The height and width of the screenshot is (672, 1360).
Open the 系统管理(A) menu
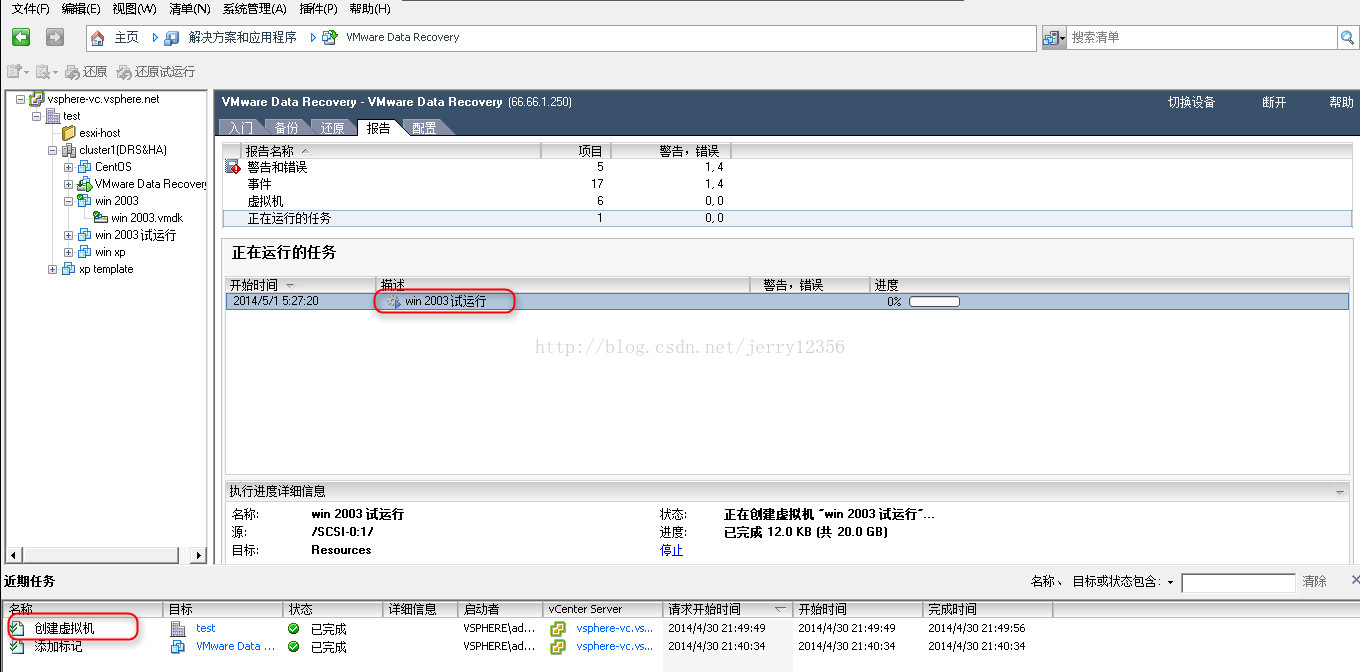254,9
